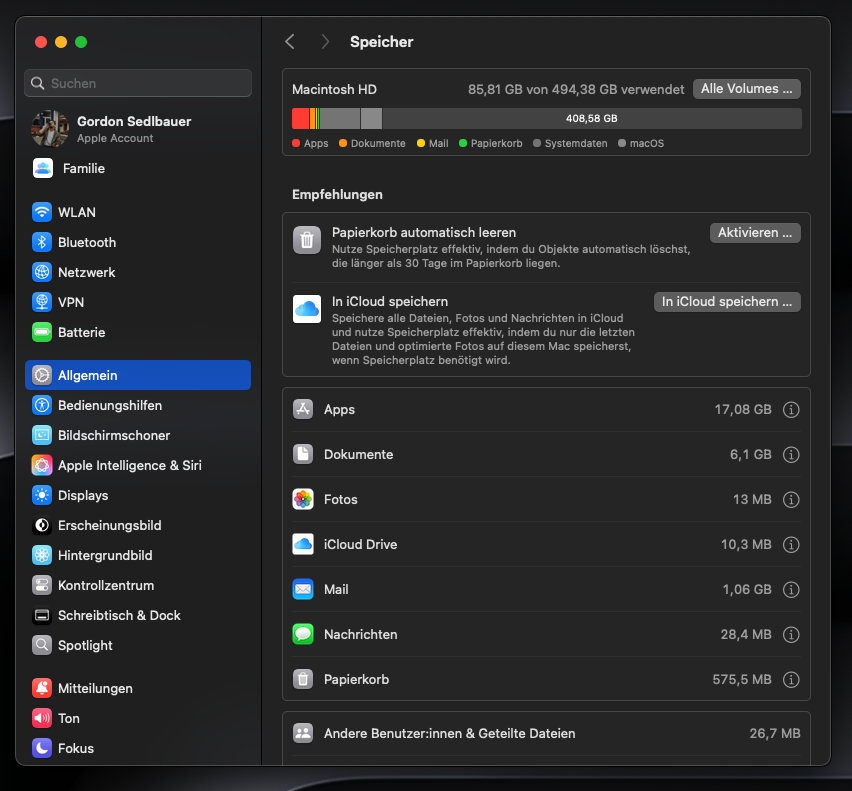Open Displays settings
852x791 pixels.
(40, 495)
